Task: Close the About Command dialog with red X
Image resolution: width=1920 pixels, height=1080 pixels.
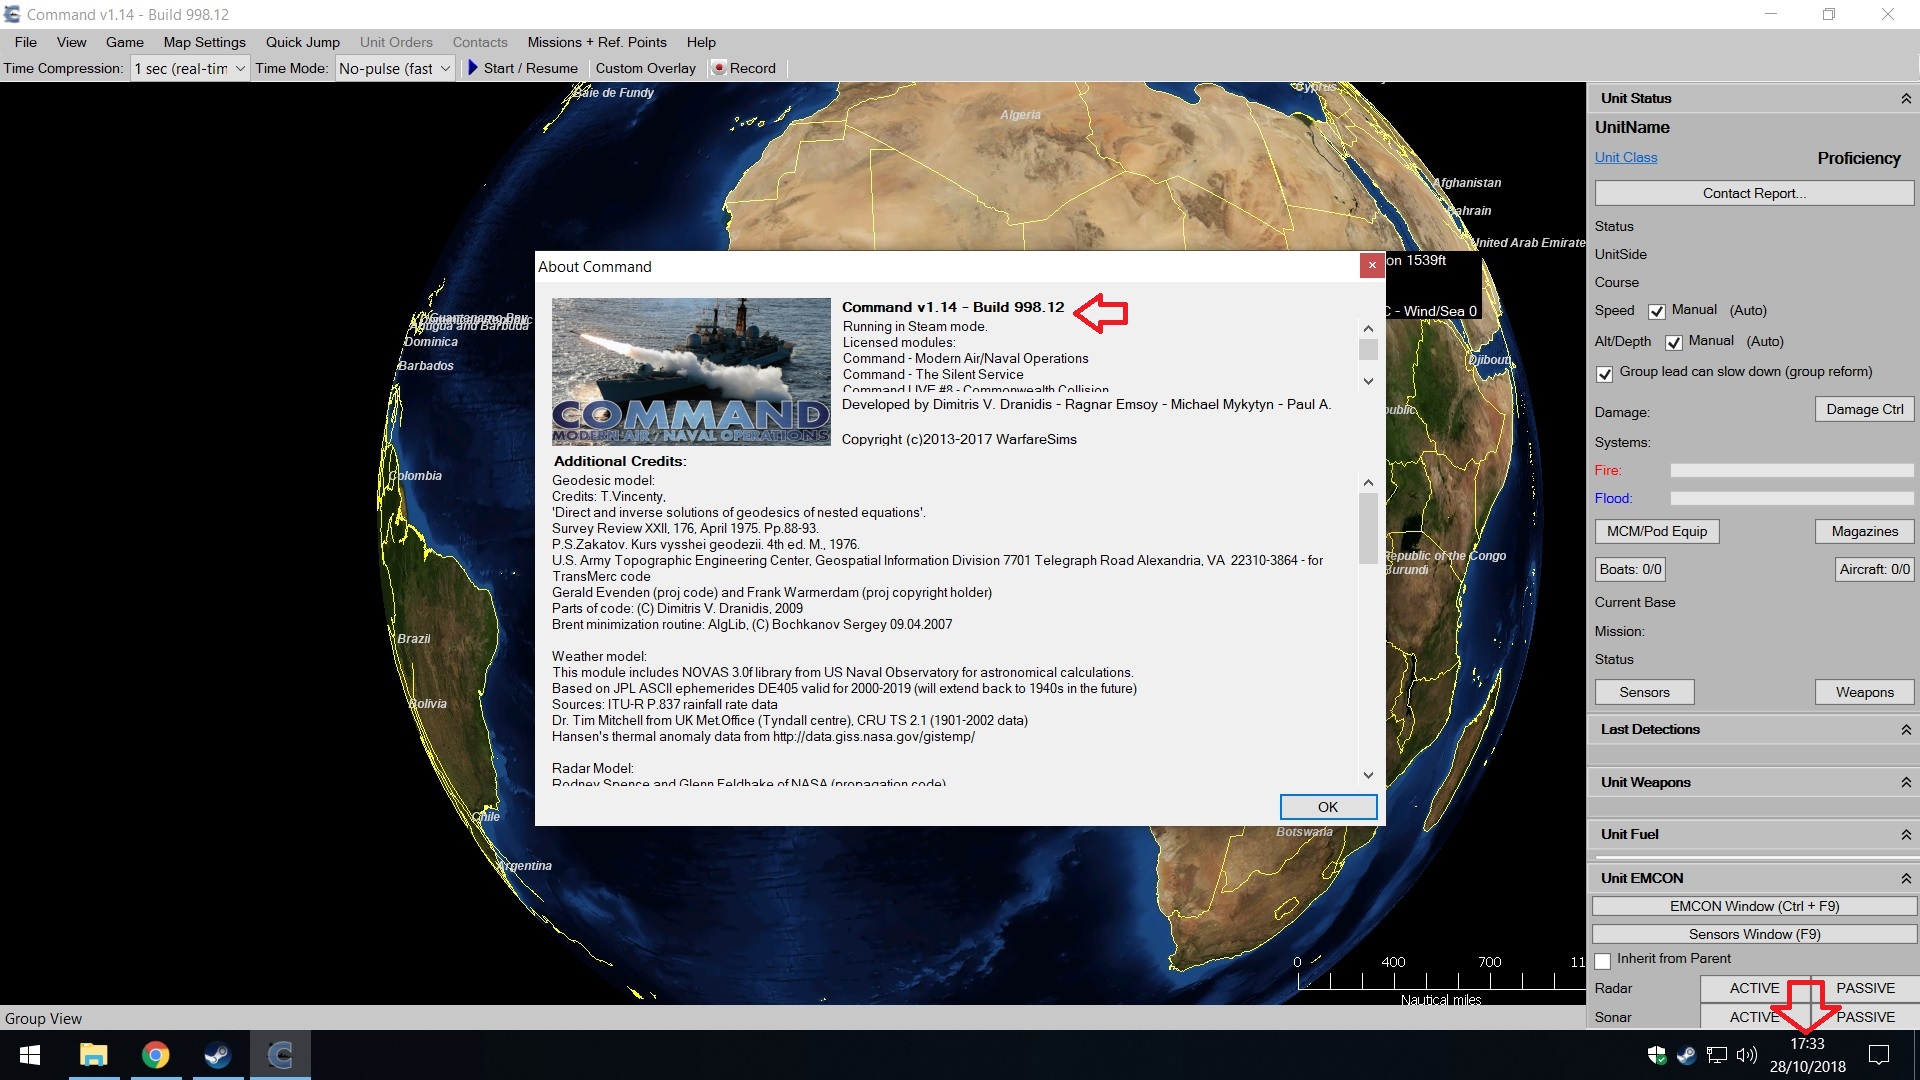Action: point(1372,265)
